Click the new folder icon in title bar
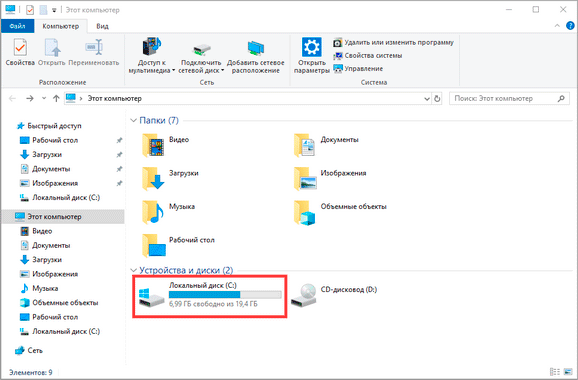Viewport: 578px width, 380px height. [x=43, y=10]
